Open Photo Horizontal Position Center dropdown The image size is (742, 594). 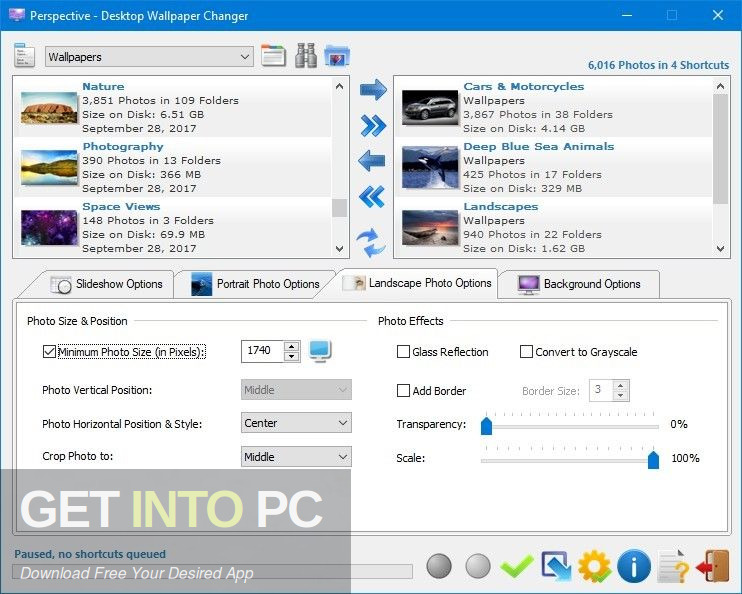296,423
